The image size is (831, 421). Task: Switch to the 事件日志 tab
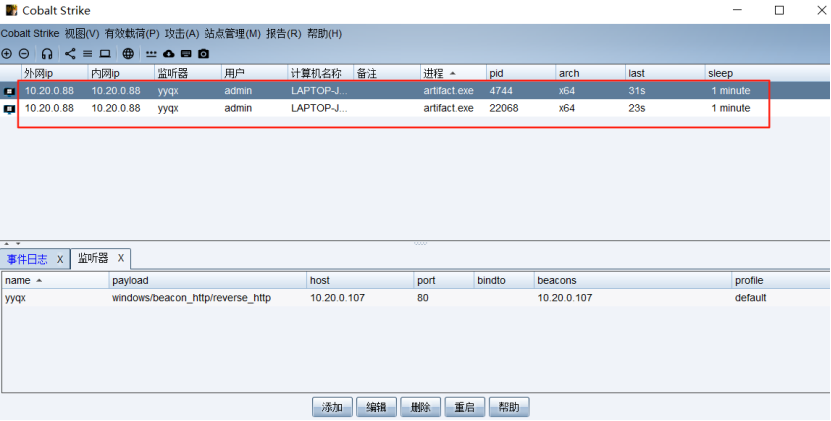click(x=27, y=259)
